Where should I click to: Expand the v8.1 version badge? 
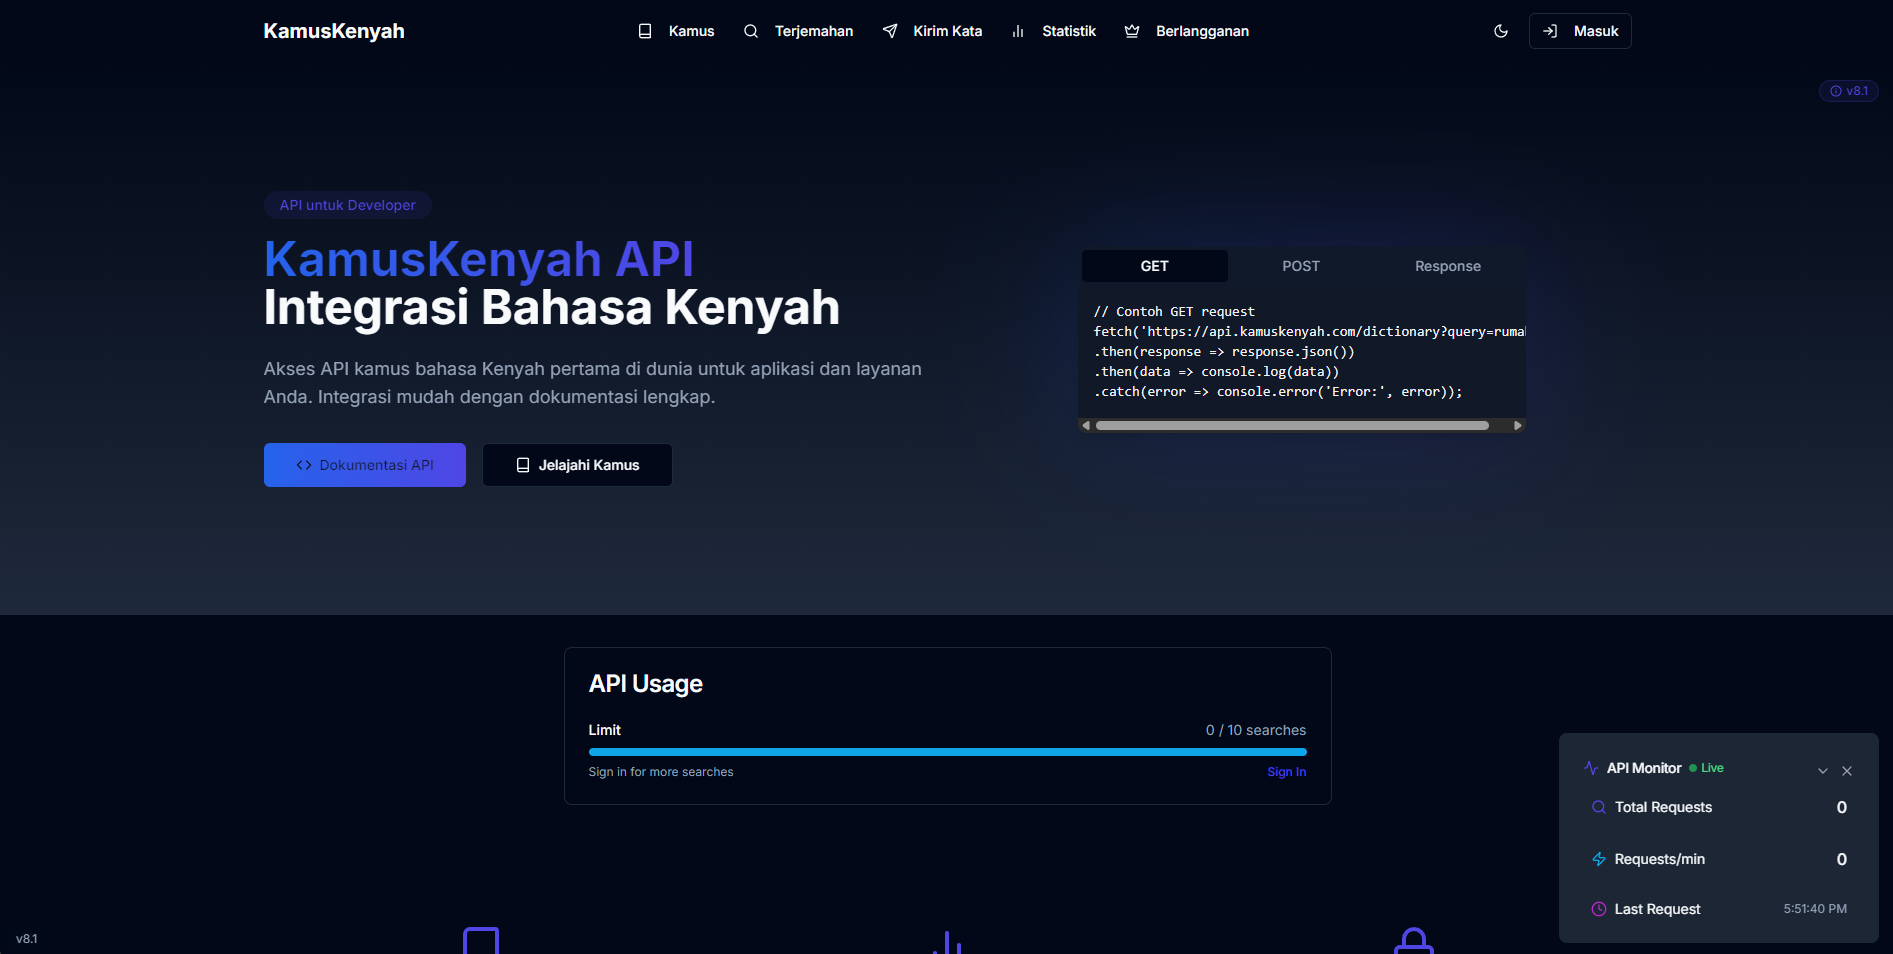tap(1848, 90)
